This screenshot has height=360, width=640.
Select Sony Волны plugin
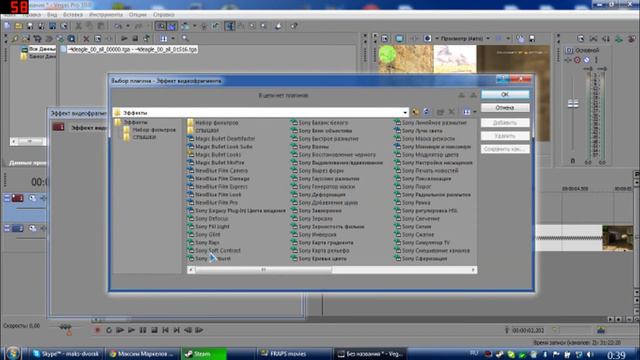point(313,147)
